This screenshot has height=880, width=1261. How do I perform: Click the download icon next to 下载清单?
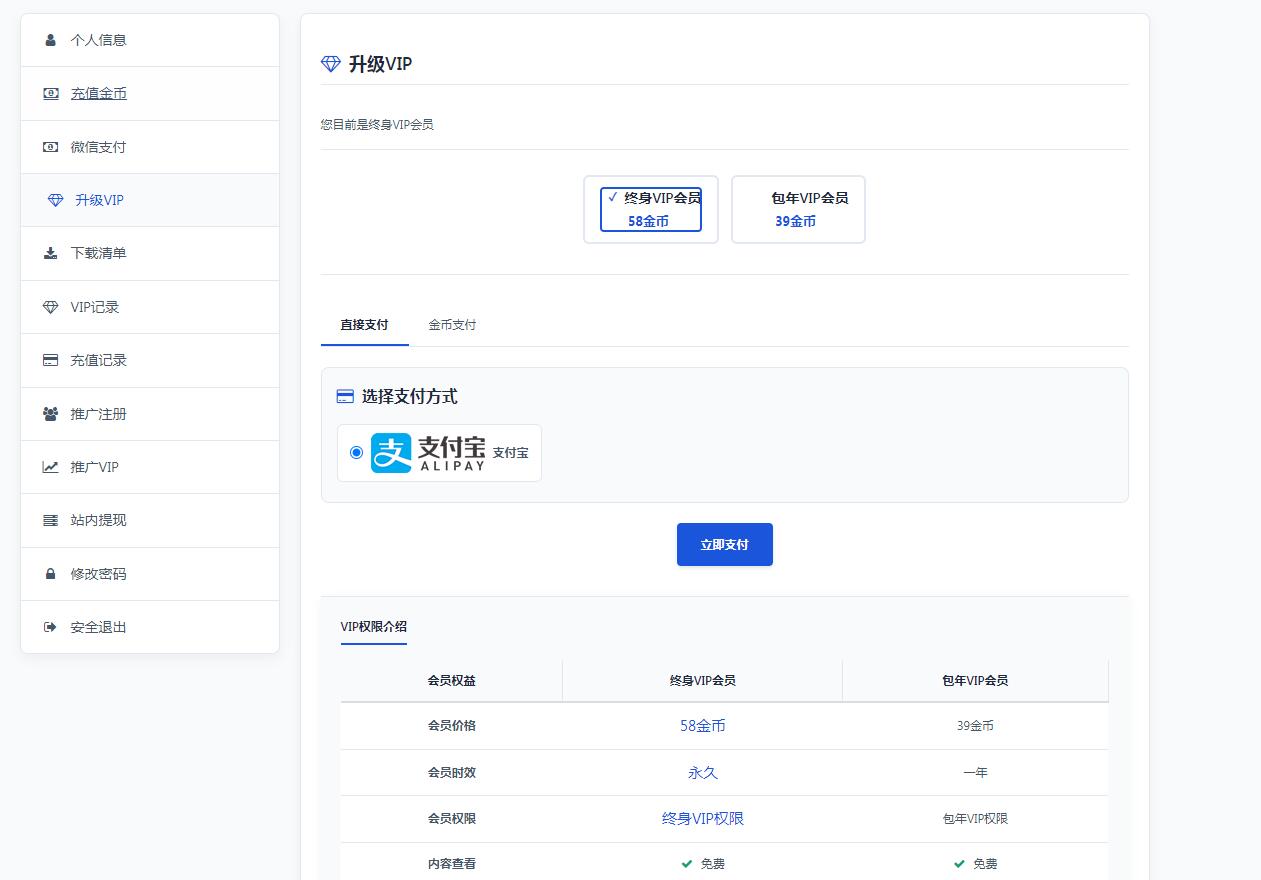(x=50, y=254)
